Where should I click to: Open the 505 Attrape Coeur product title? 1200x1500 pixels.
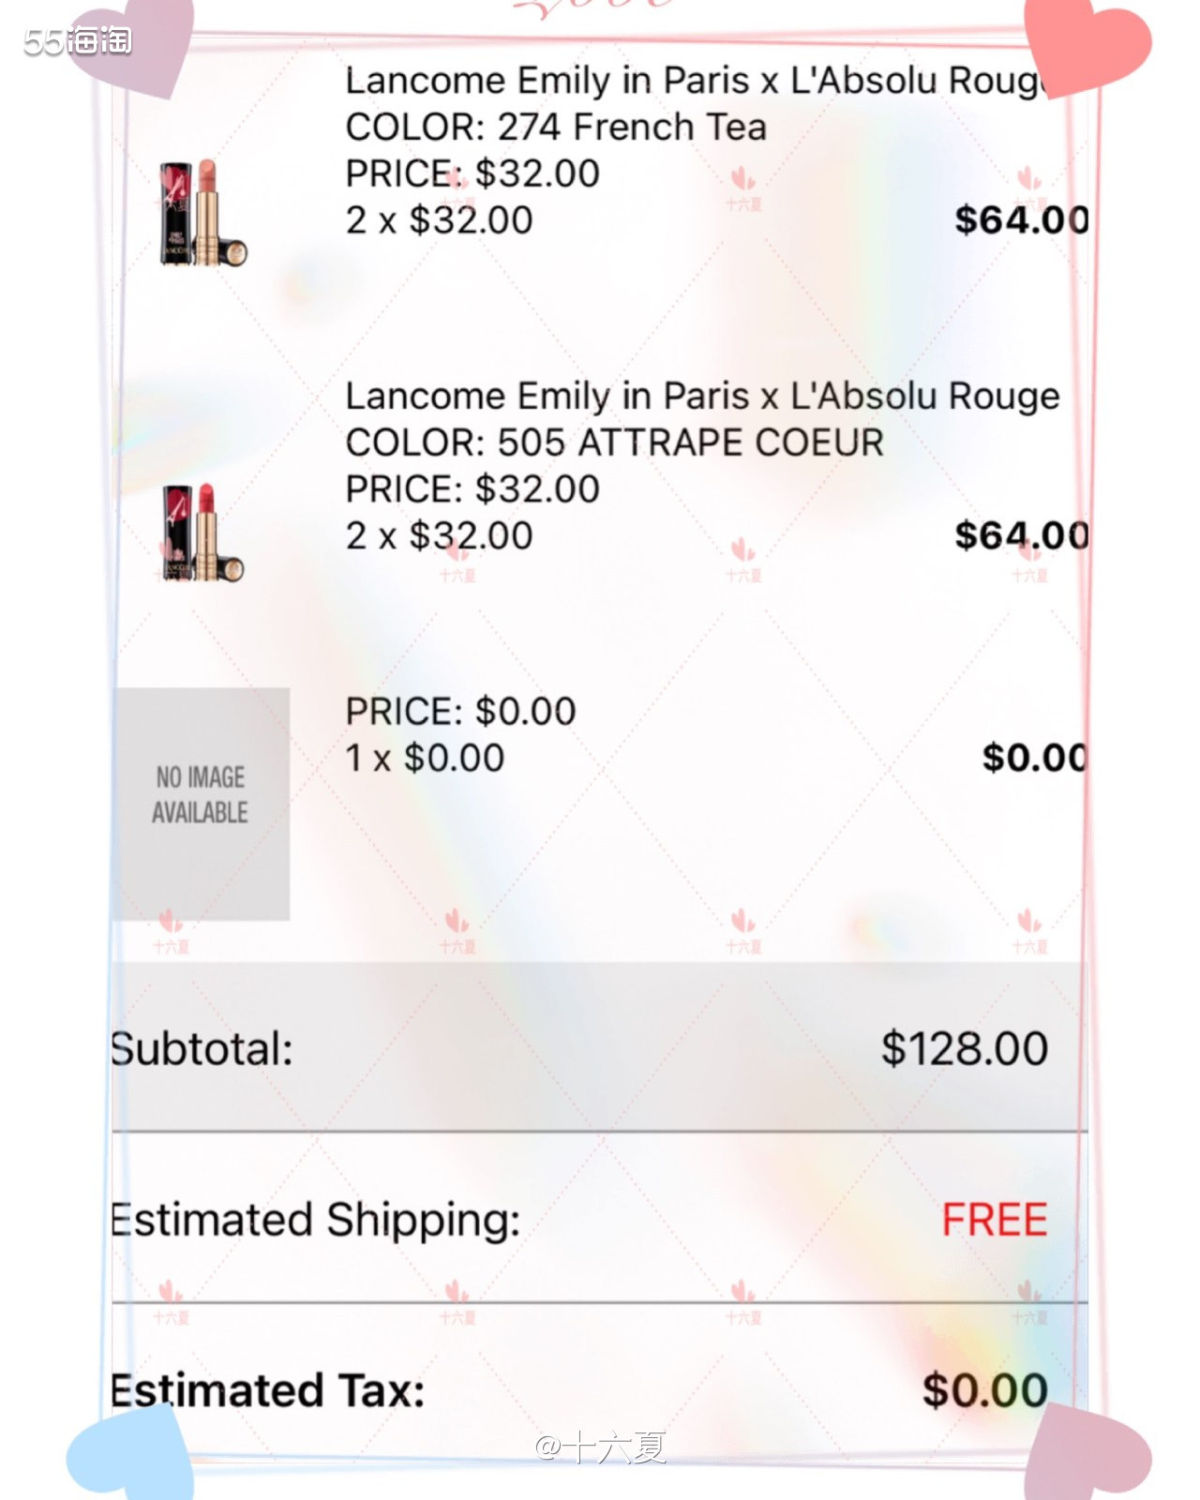pyautogui.click(x=702, y=396)
